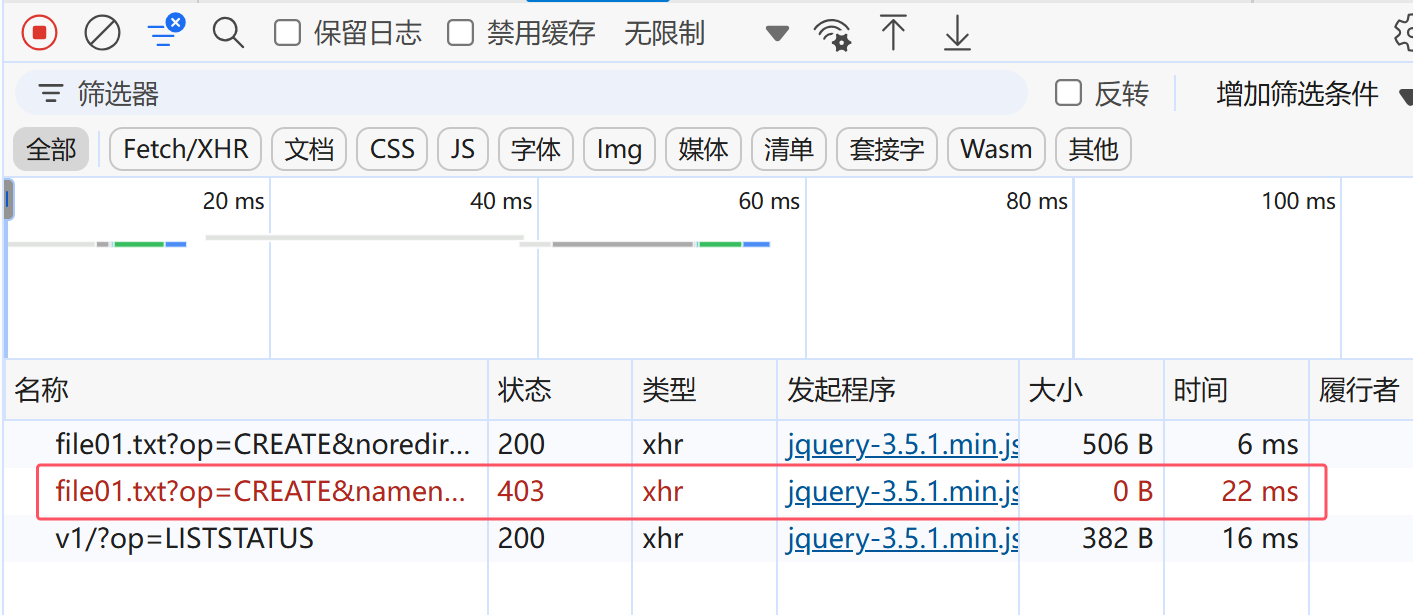Select failed file01.txt?op=CREATE&namen request
Image resolution: width=1413 pixels, height=615 pixels.
709,492
